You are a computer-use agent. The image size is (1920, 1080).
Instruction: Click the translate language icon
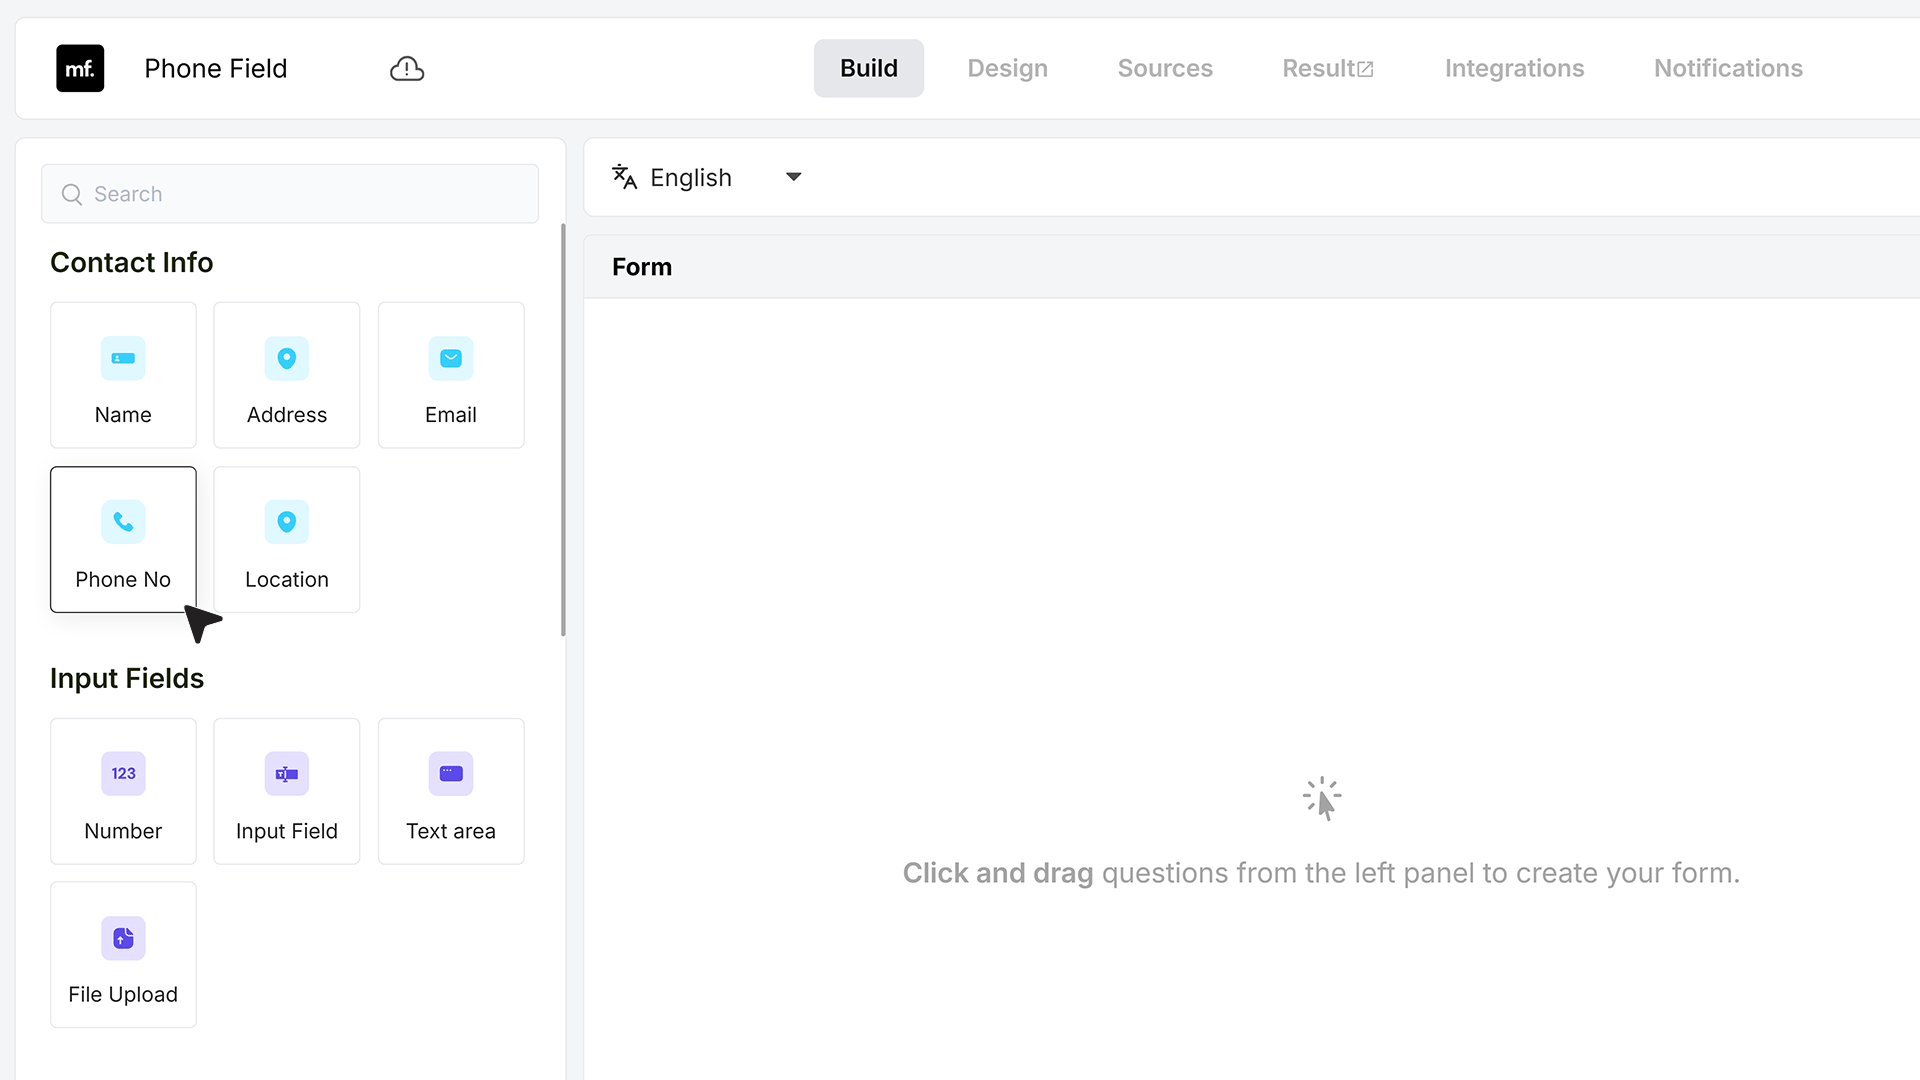(x=624, y=177)
